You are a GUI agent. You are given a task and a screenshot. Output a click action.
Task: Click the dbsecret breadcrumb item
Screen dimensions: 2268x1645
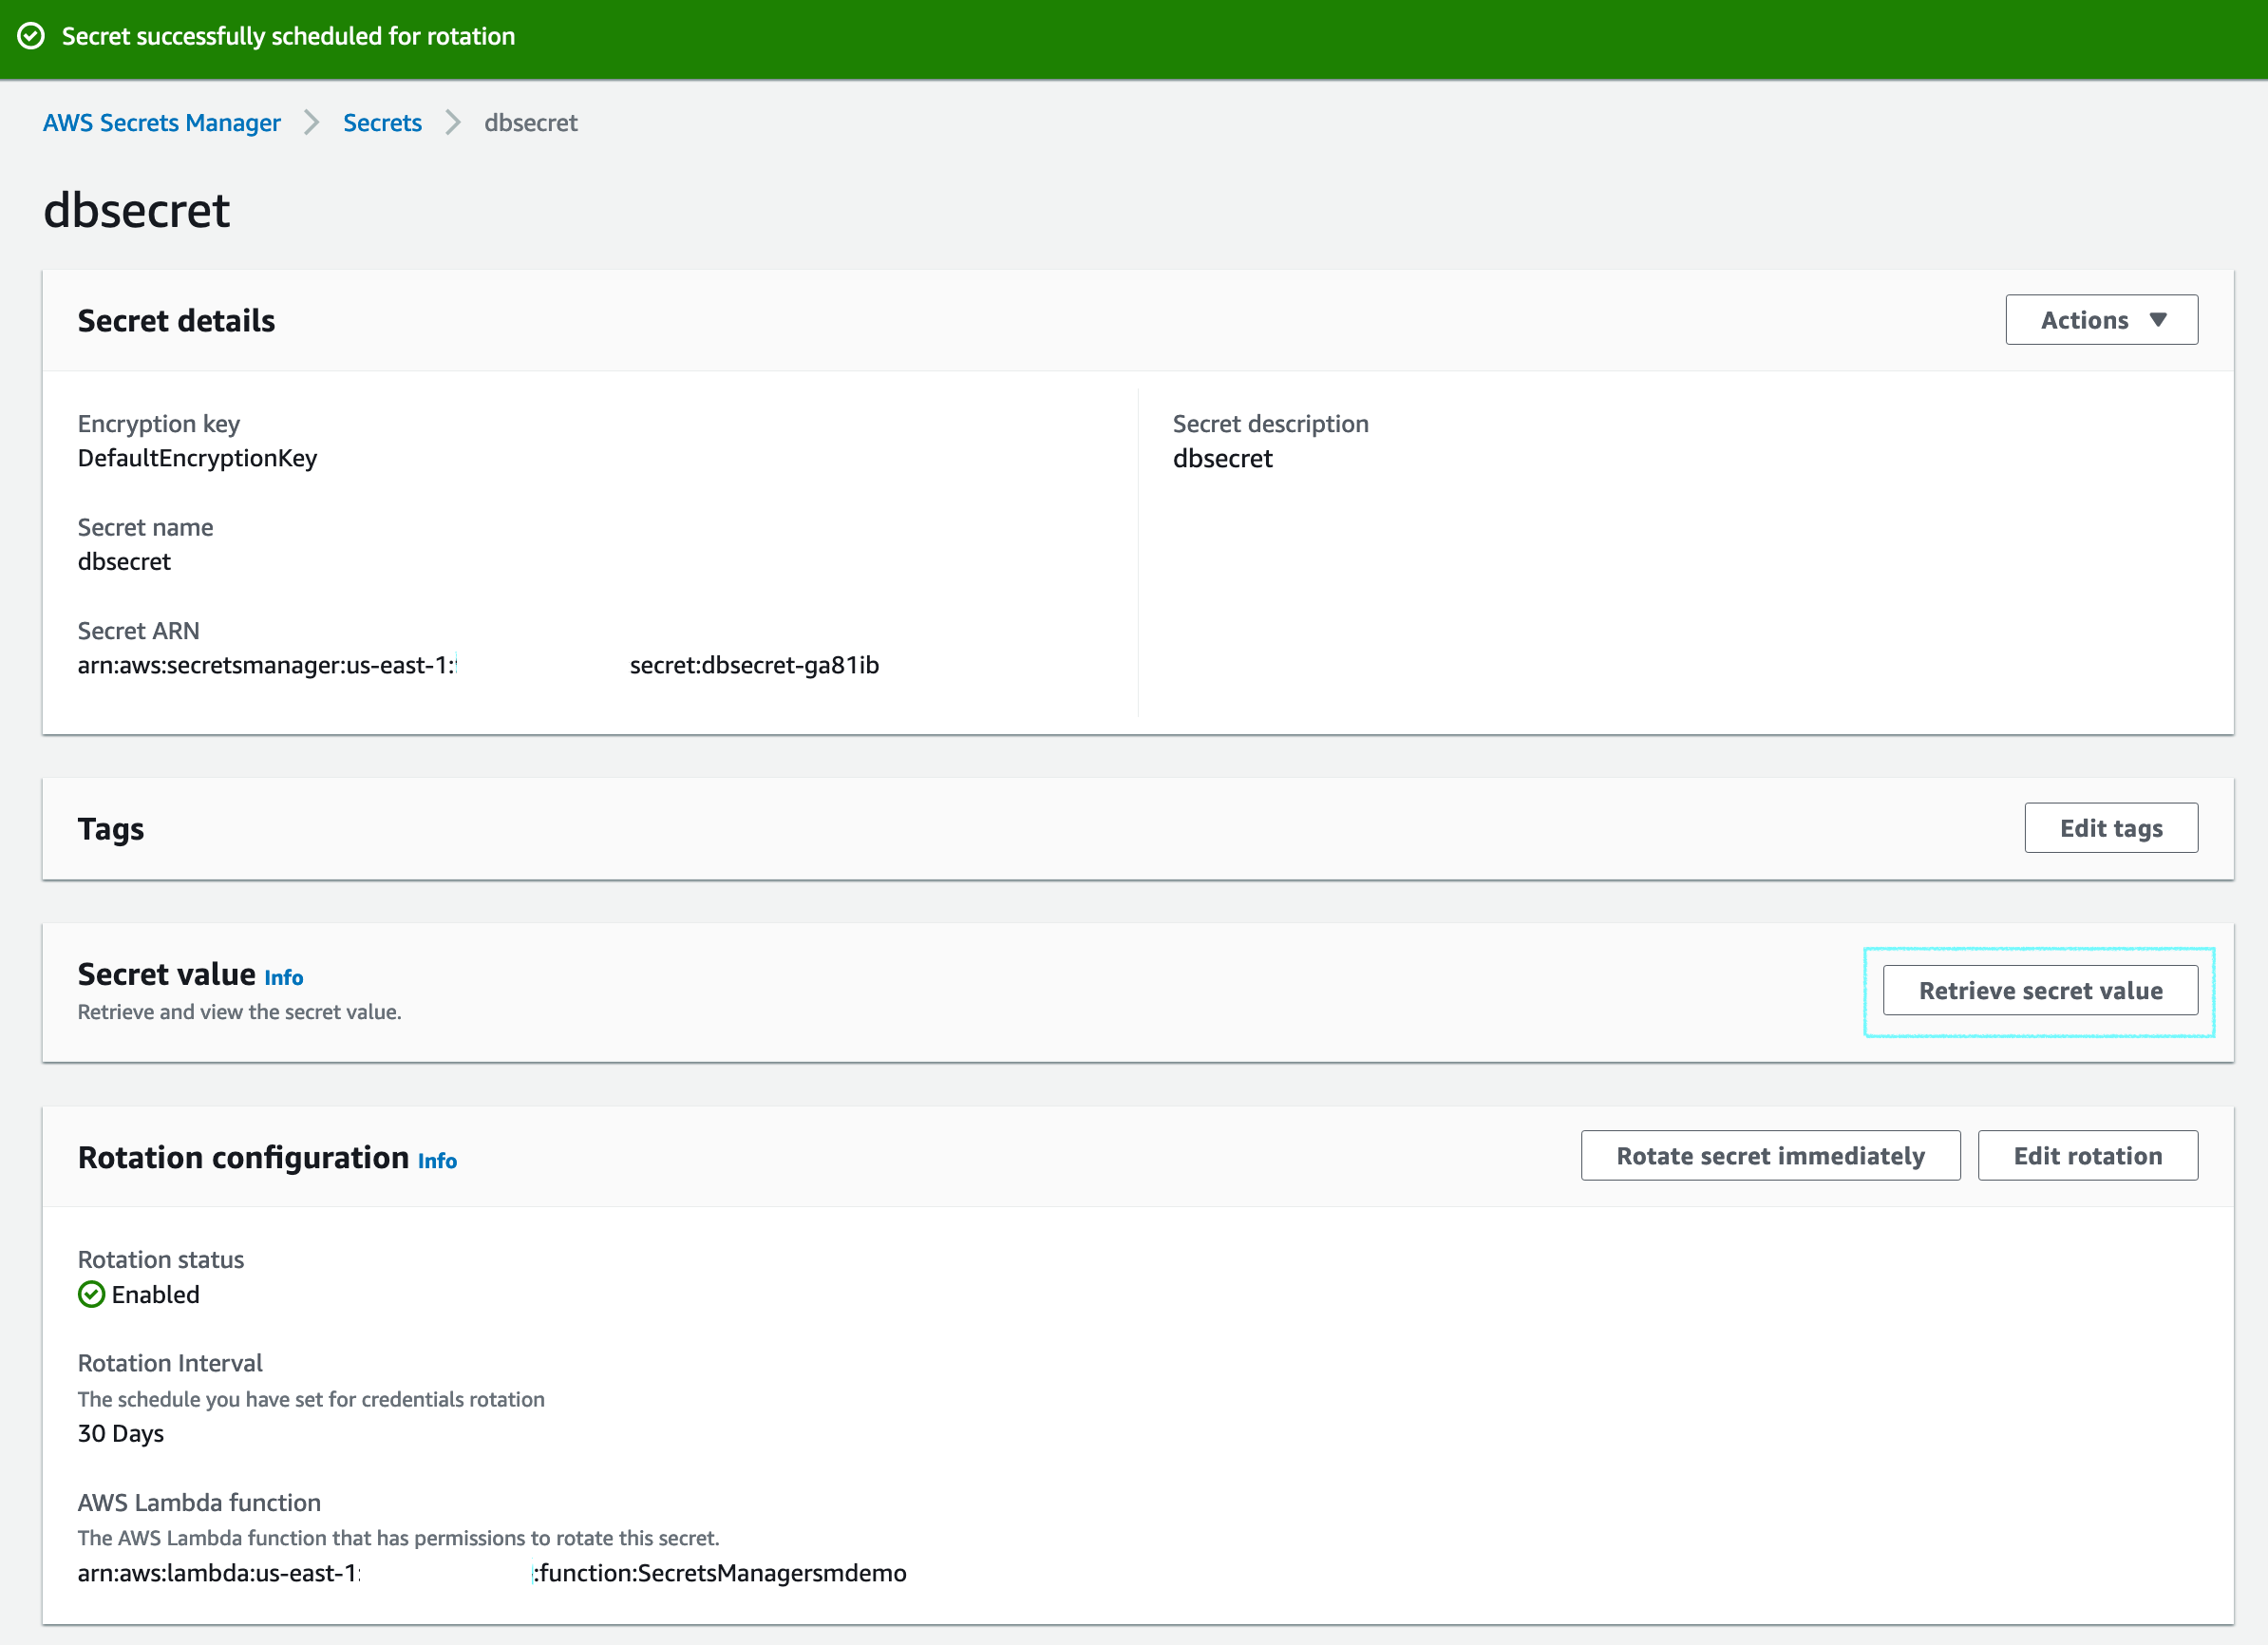point(531,122)
